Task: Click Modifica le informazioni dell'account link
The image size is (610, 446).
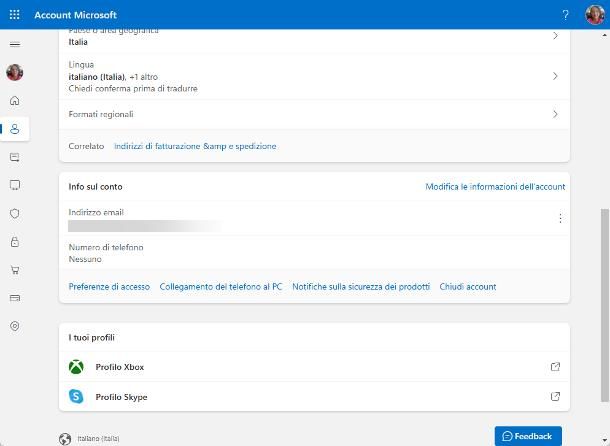Action: (495, 187)
